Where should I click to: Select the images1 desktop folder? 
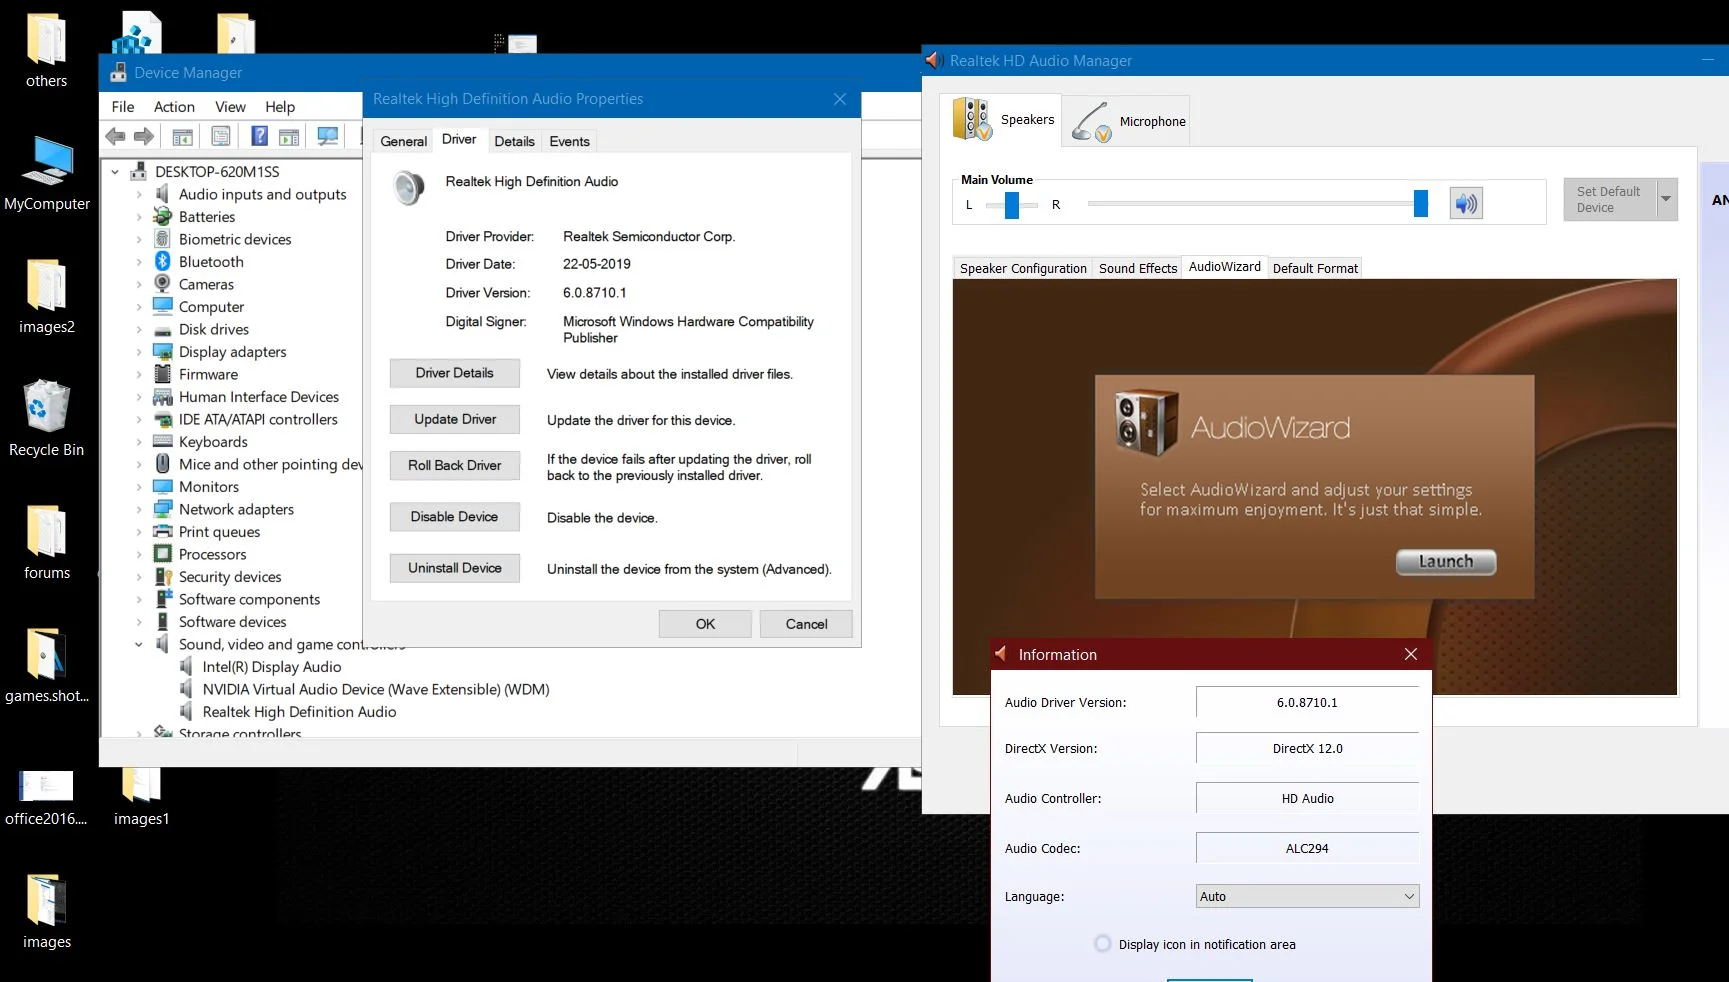click(141, 797)
